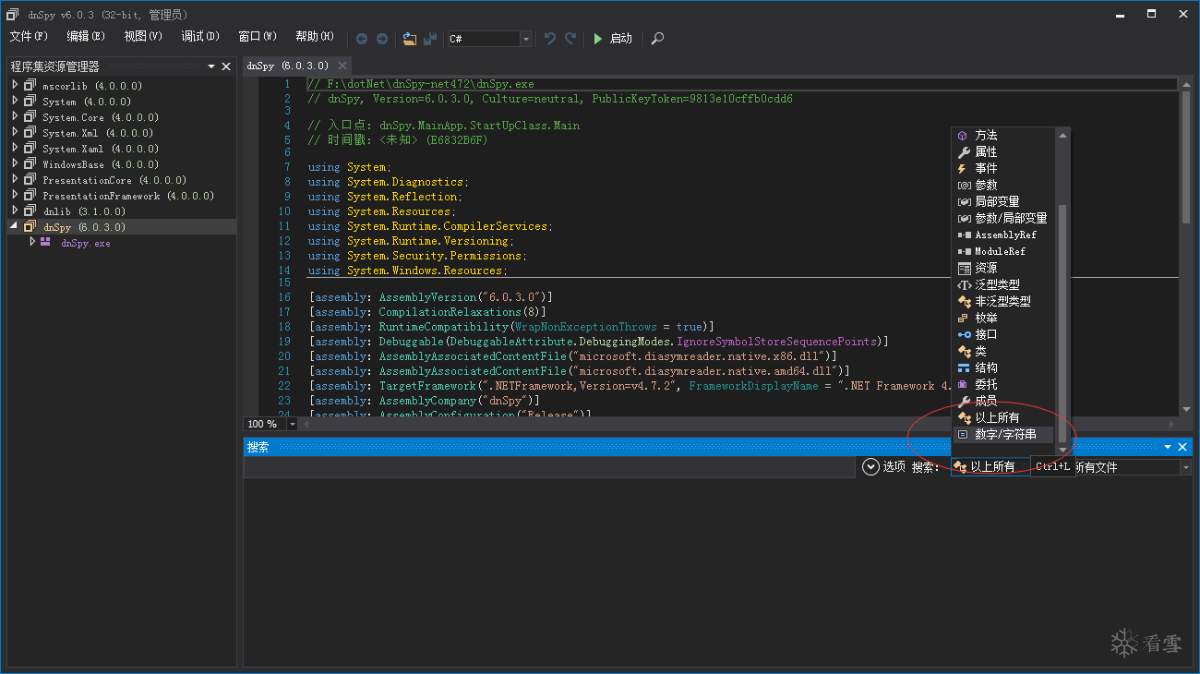Viewport: 1200px width, 674px height.
Task: Choose 委托 in the search type list
Action: [x=1004, y=384]
